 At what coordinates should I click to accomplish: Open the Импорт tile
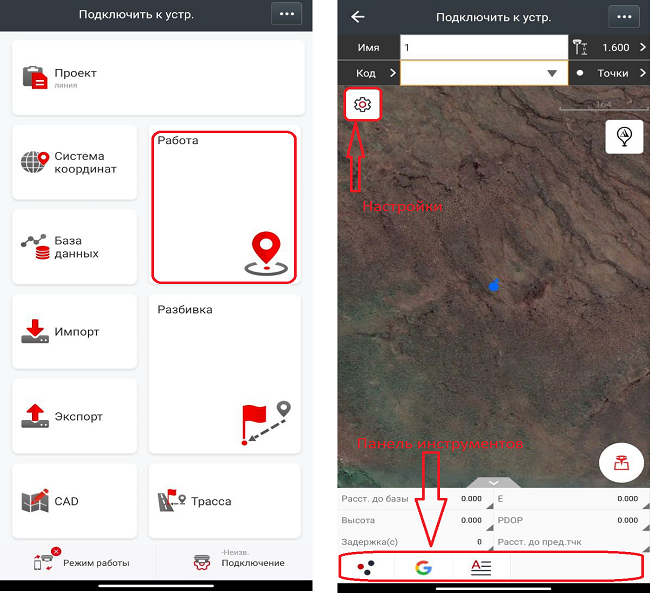pyautogui.click(x=75, y=332)
